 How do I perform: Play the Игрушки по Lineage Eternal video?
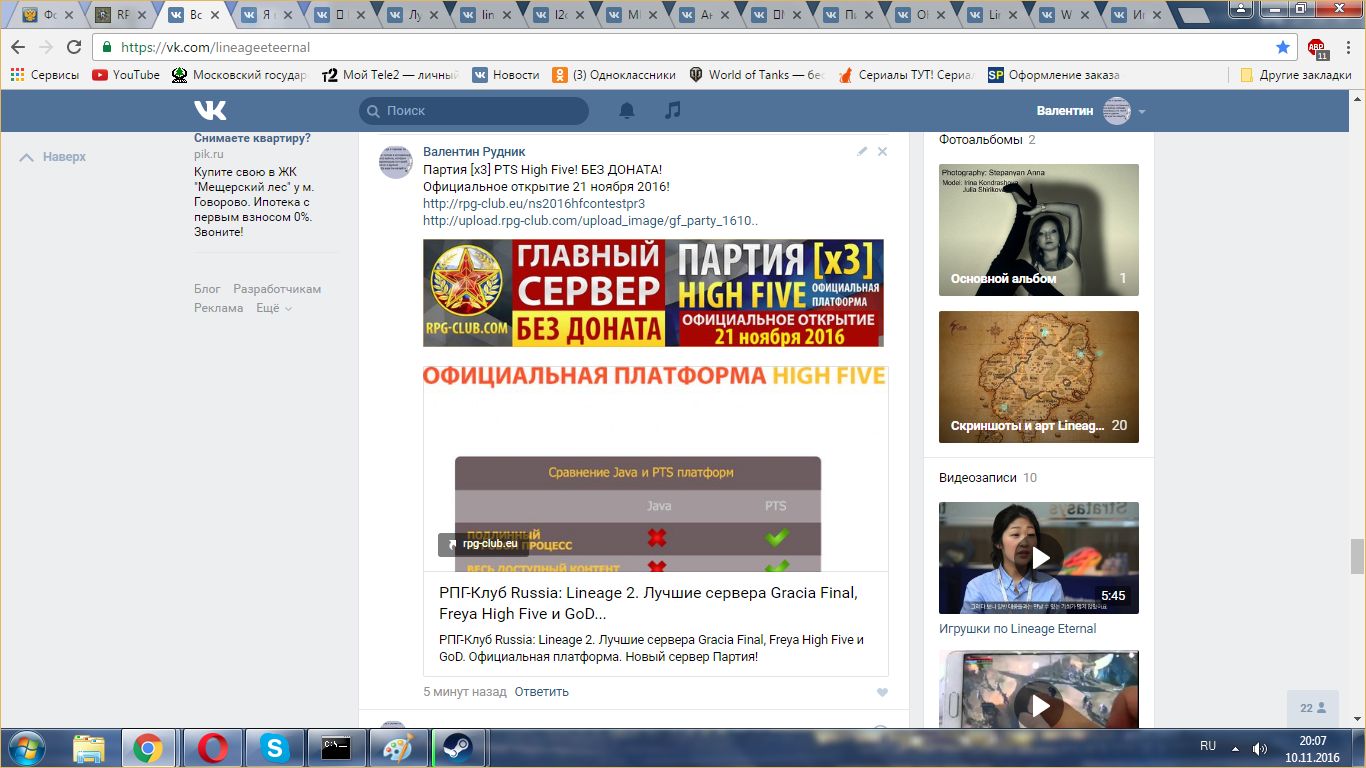(x=1039, y=558)
